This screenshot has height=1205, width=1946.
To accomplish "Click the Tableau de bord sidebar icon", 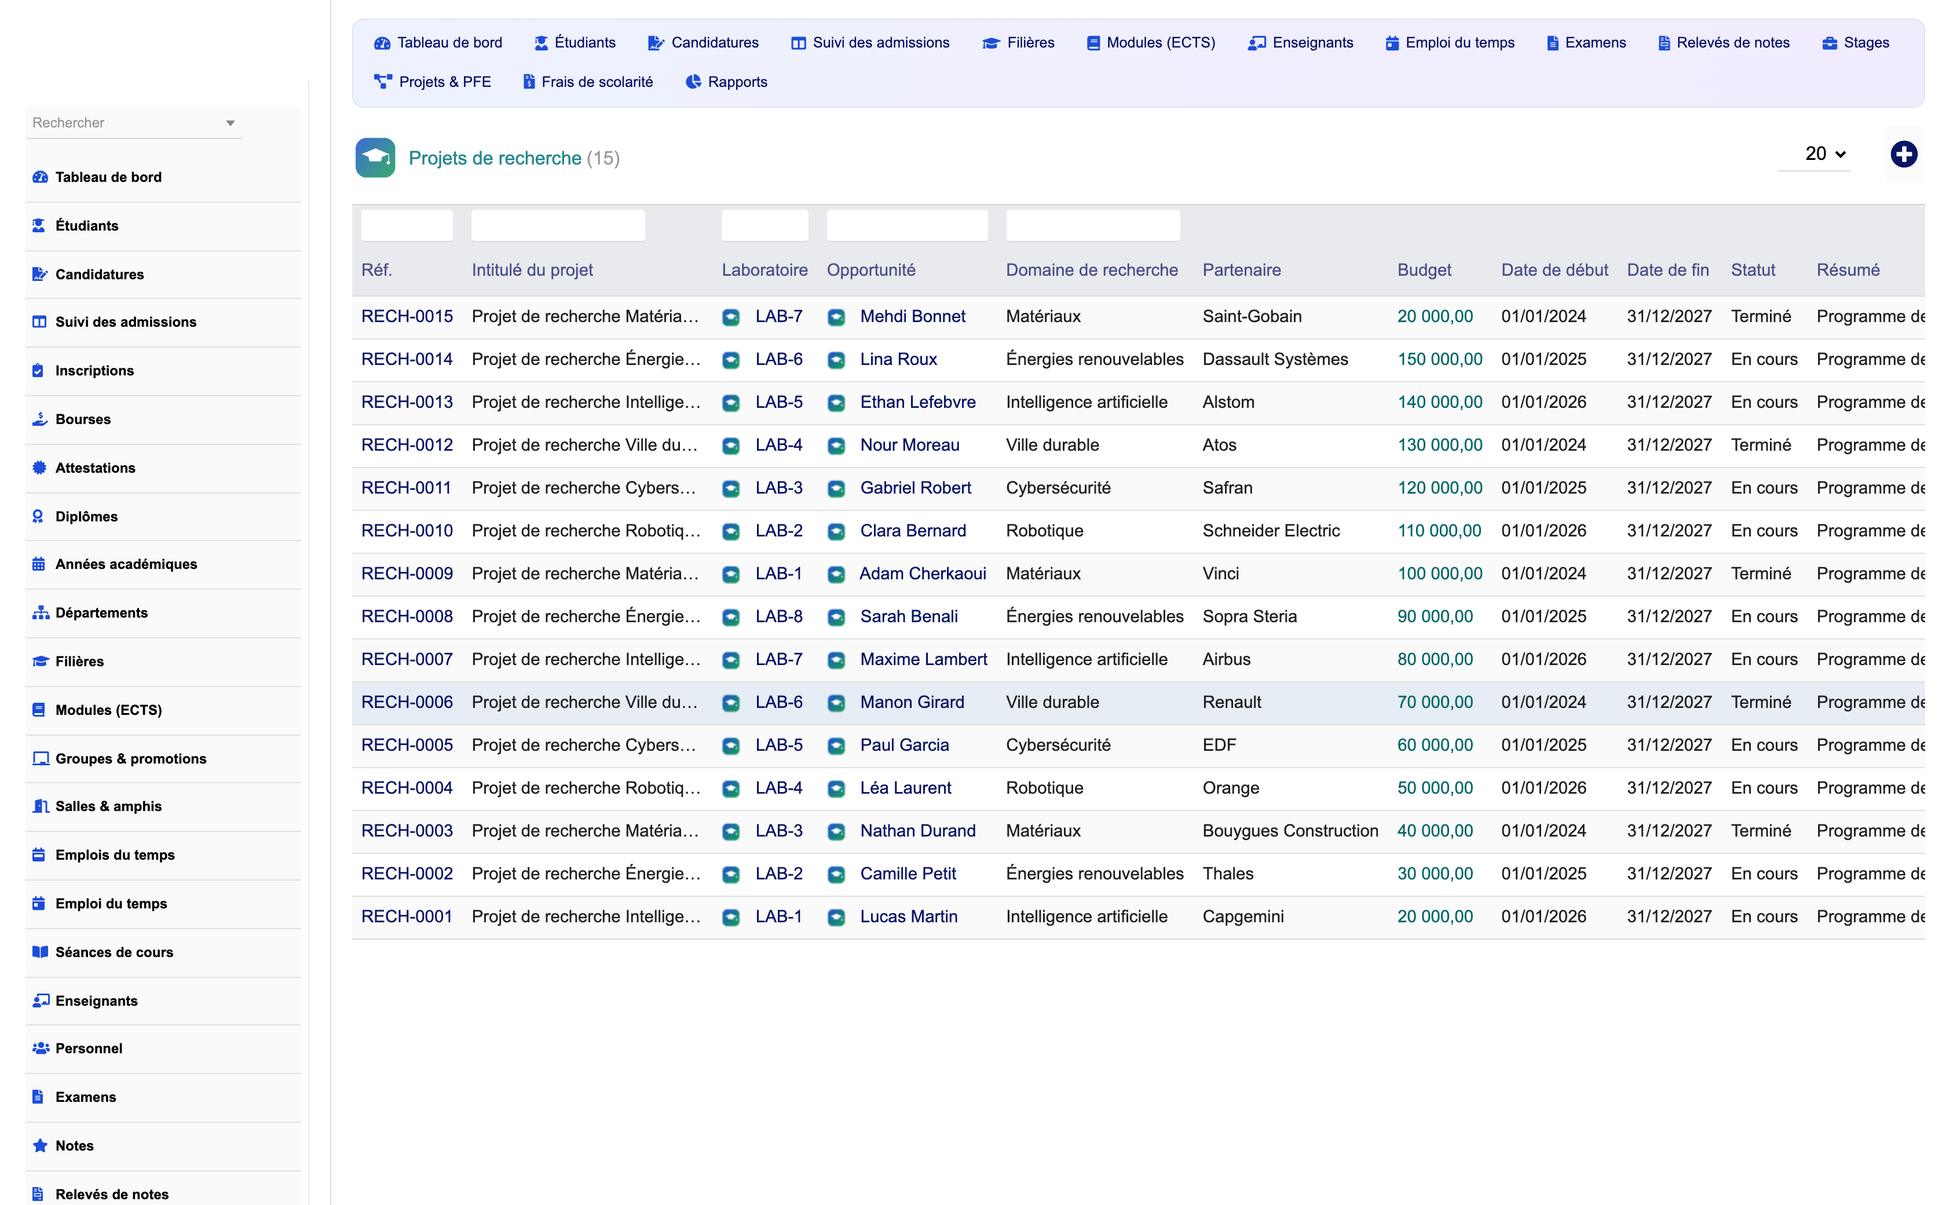I will coord(40,177).
